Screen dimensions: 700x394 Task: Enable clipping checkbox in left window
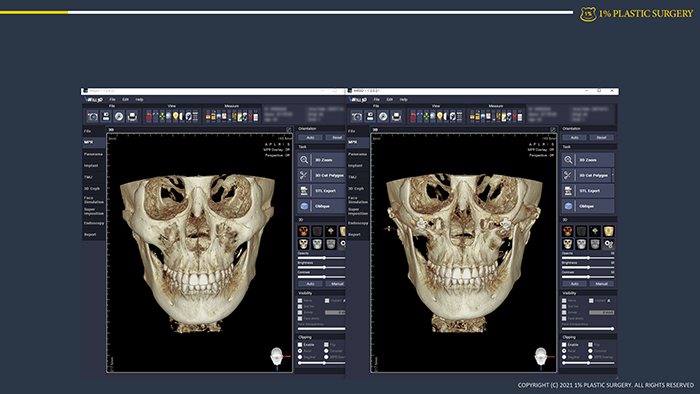point(300,345)
